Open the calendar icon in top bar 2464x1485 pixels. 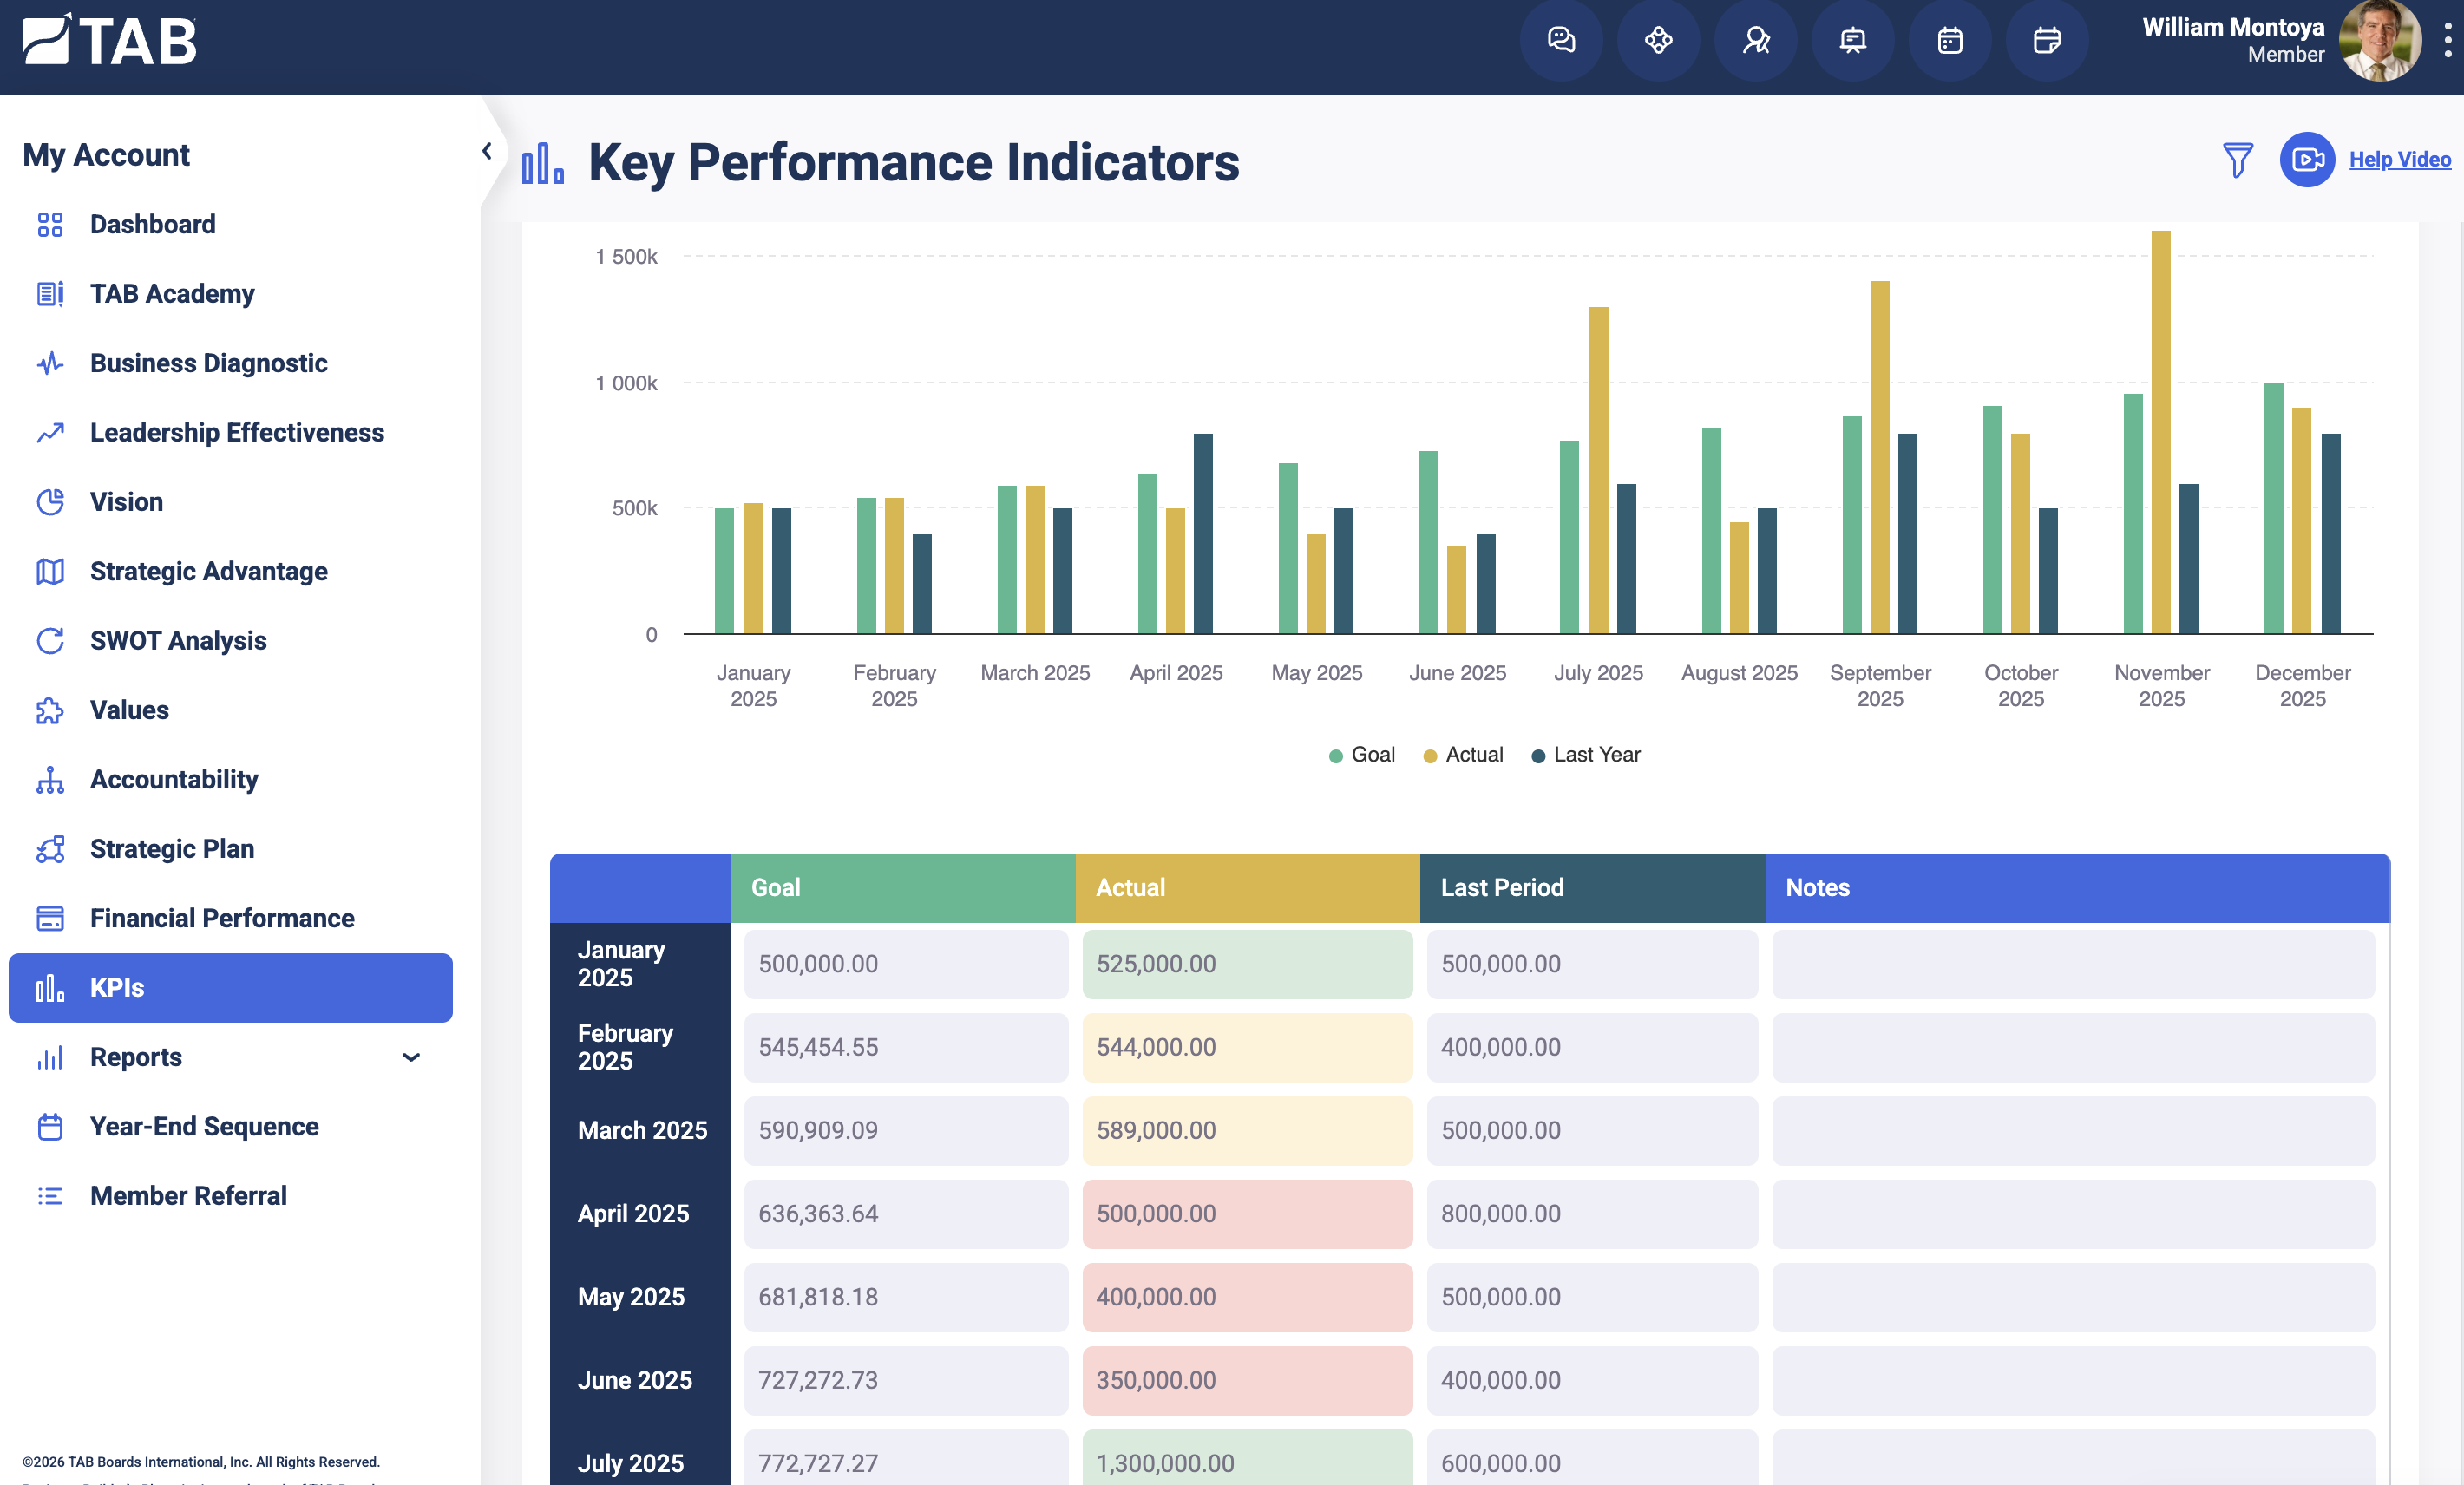pos(1950,41)
